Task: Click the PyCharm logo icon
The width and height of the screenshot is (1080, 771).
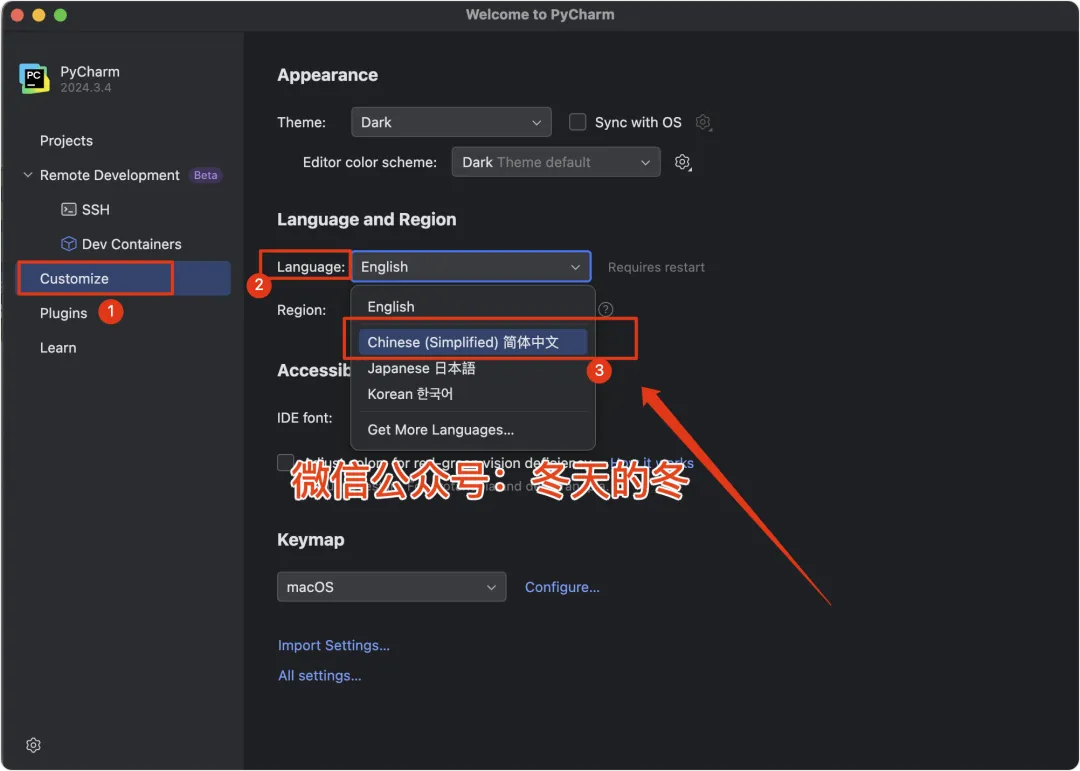Action: point(34,79)
